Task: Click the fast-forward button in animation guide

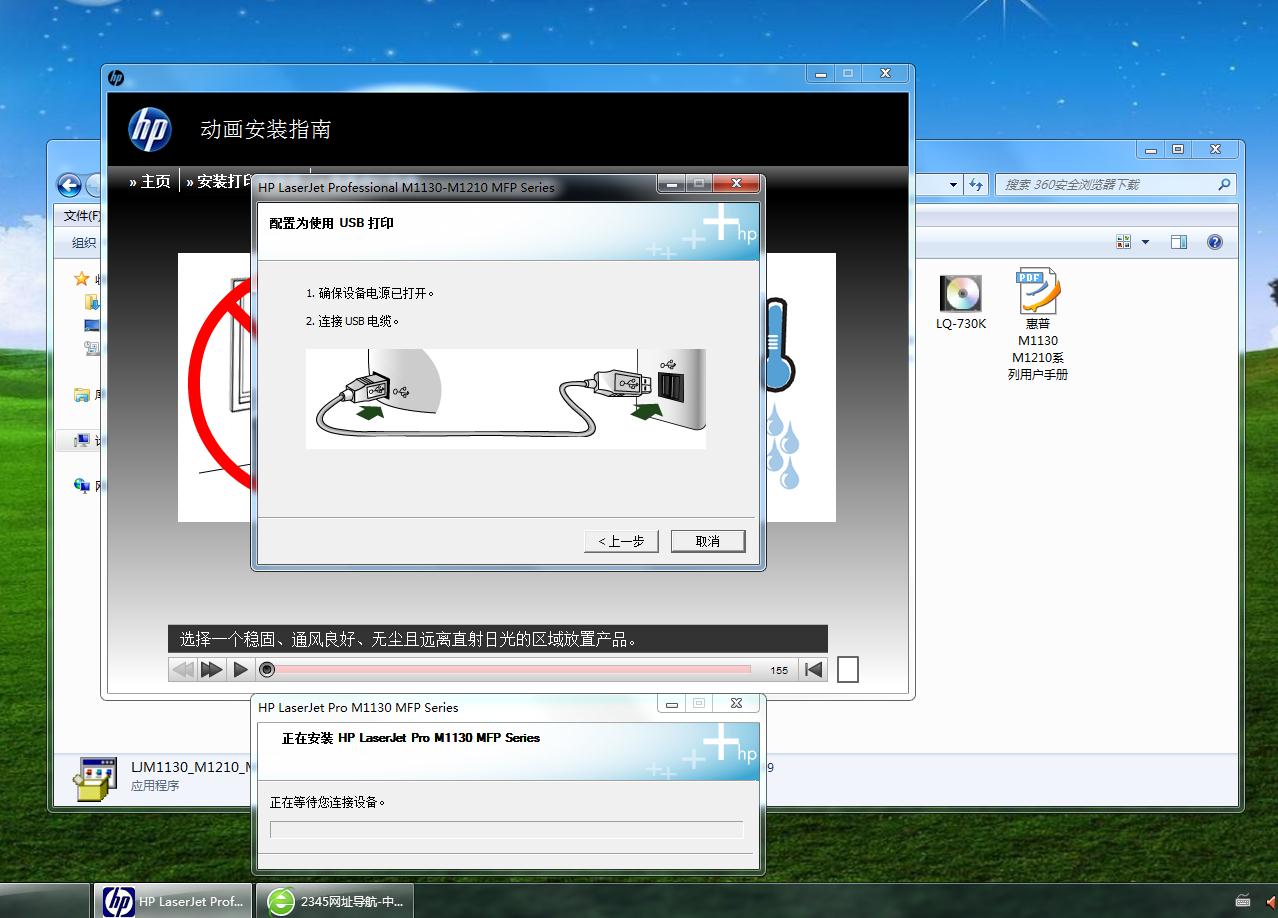Action: (x=211, y=670)
